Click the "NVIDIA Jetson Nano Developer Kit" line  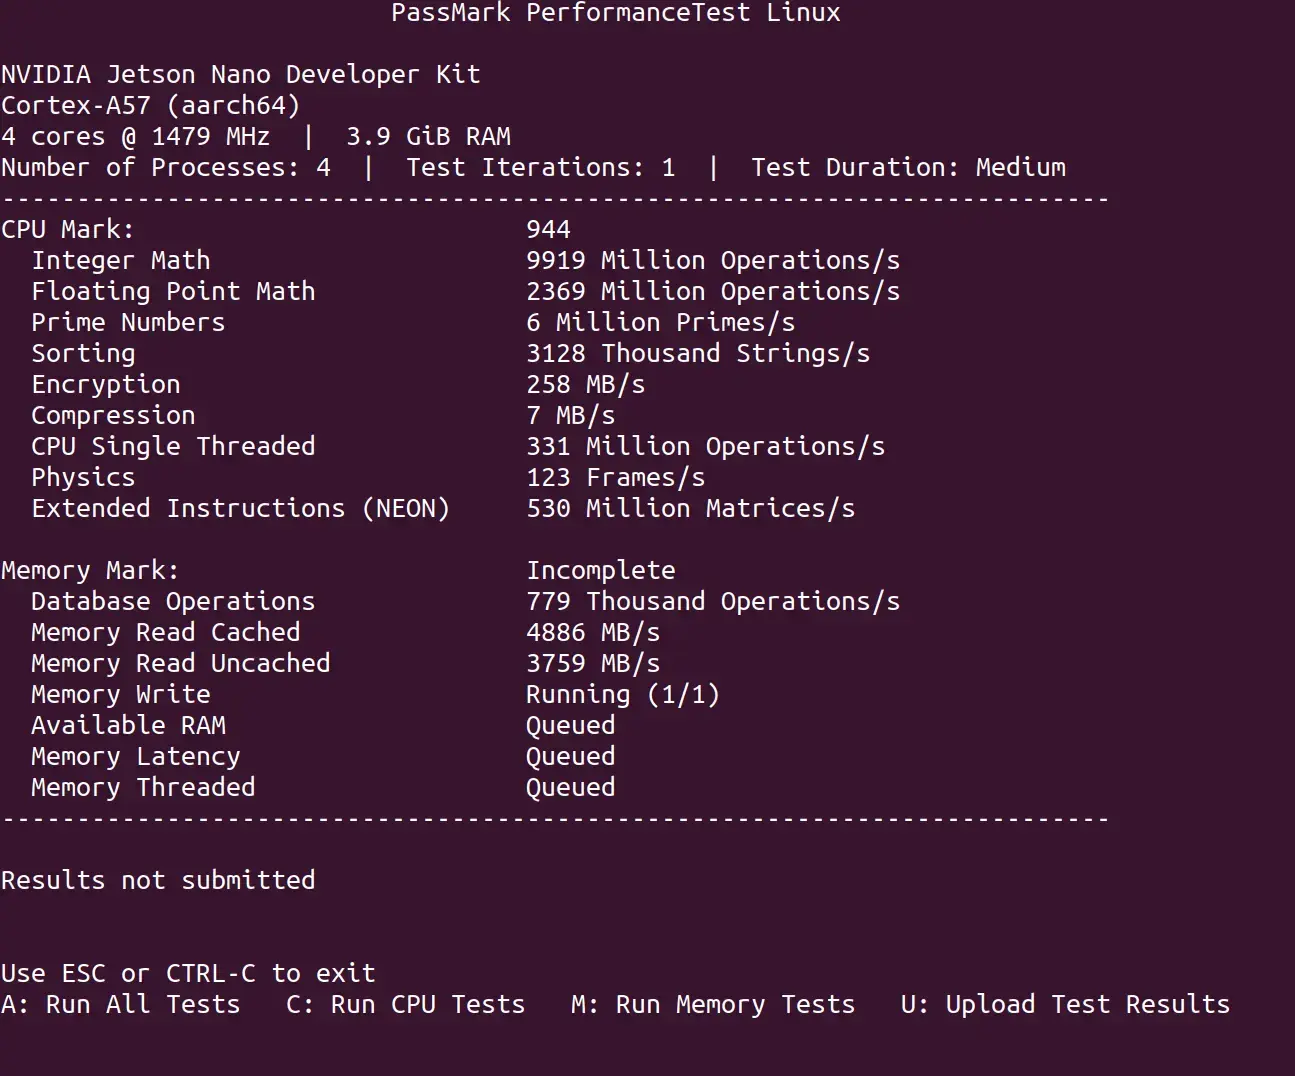click(240, 74)
